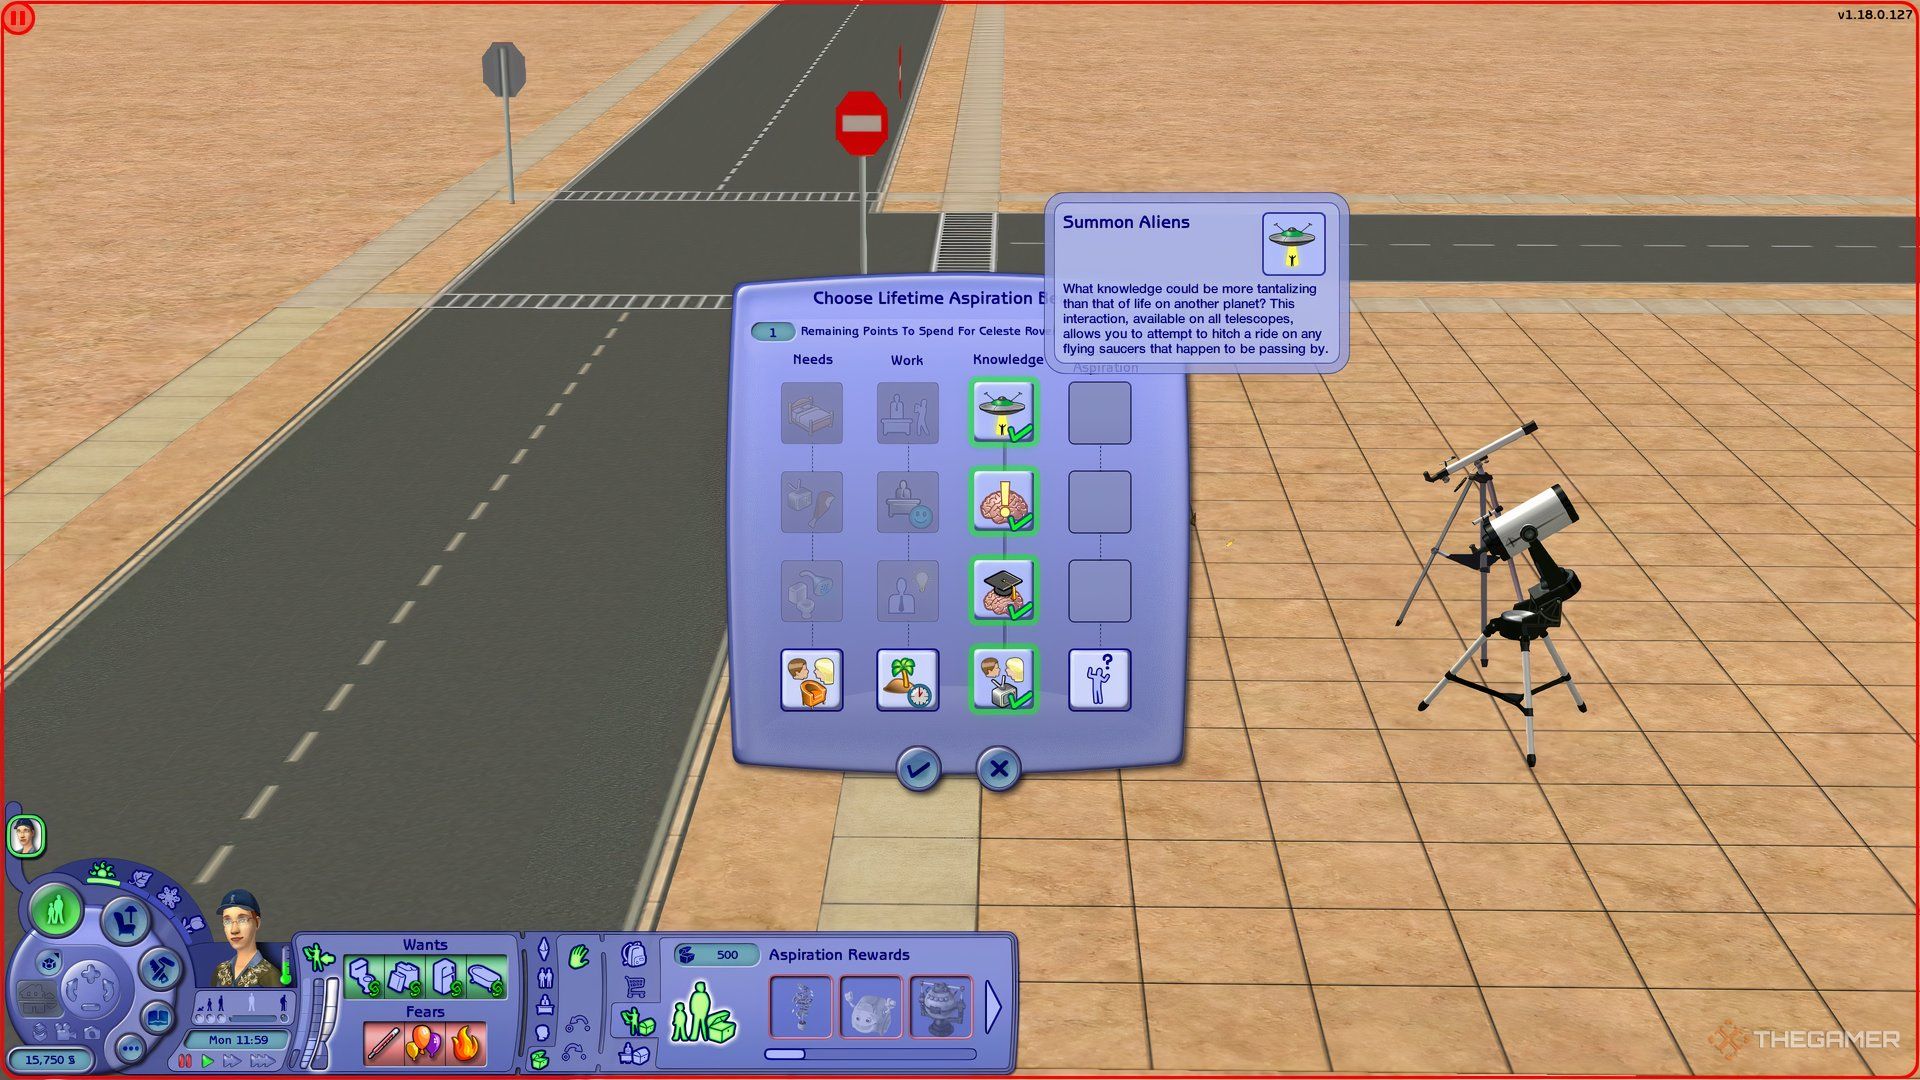Select the Work aspiration category tab
This screenshot has width=1920, height=1080.
(906, 360)
